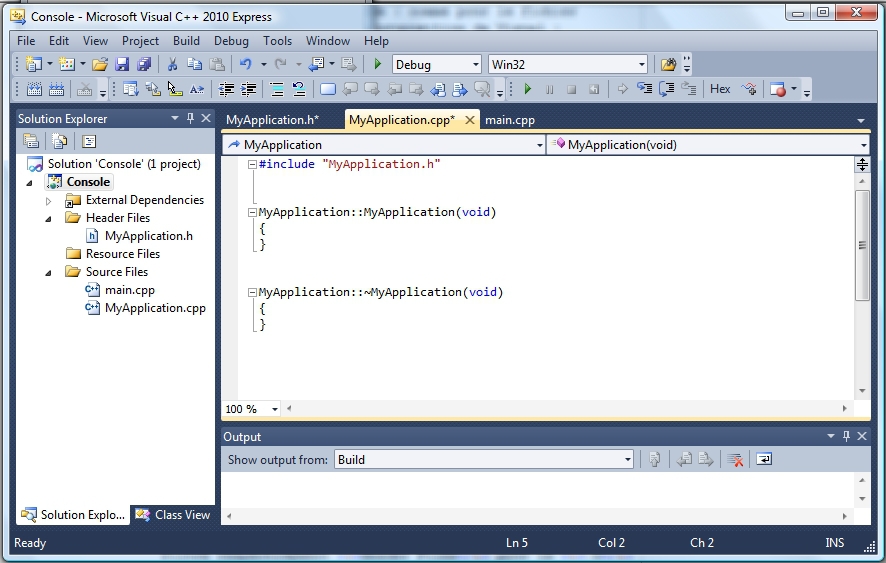
Task: Start debugging with the green play icon
Action: (378, 64)
